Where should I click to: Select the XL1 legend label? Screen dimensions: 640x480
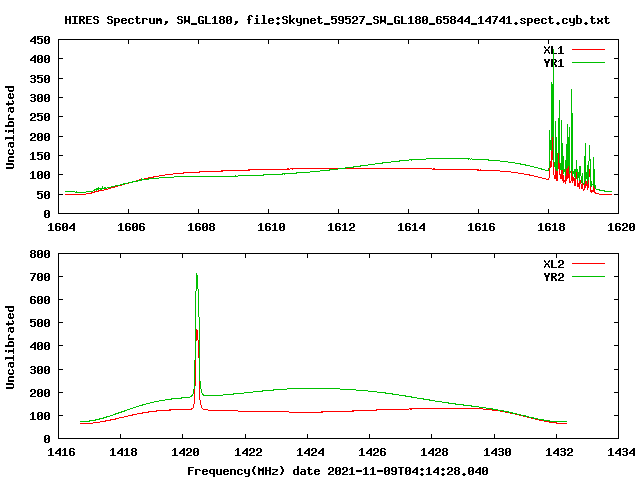[553, 50]
